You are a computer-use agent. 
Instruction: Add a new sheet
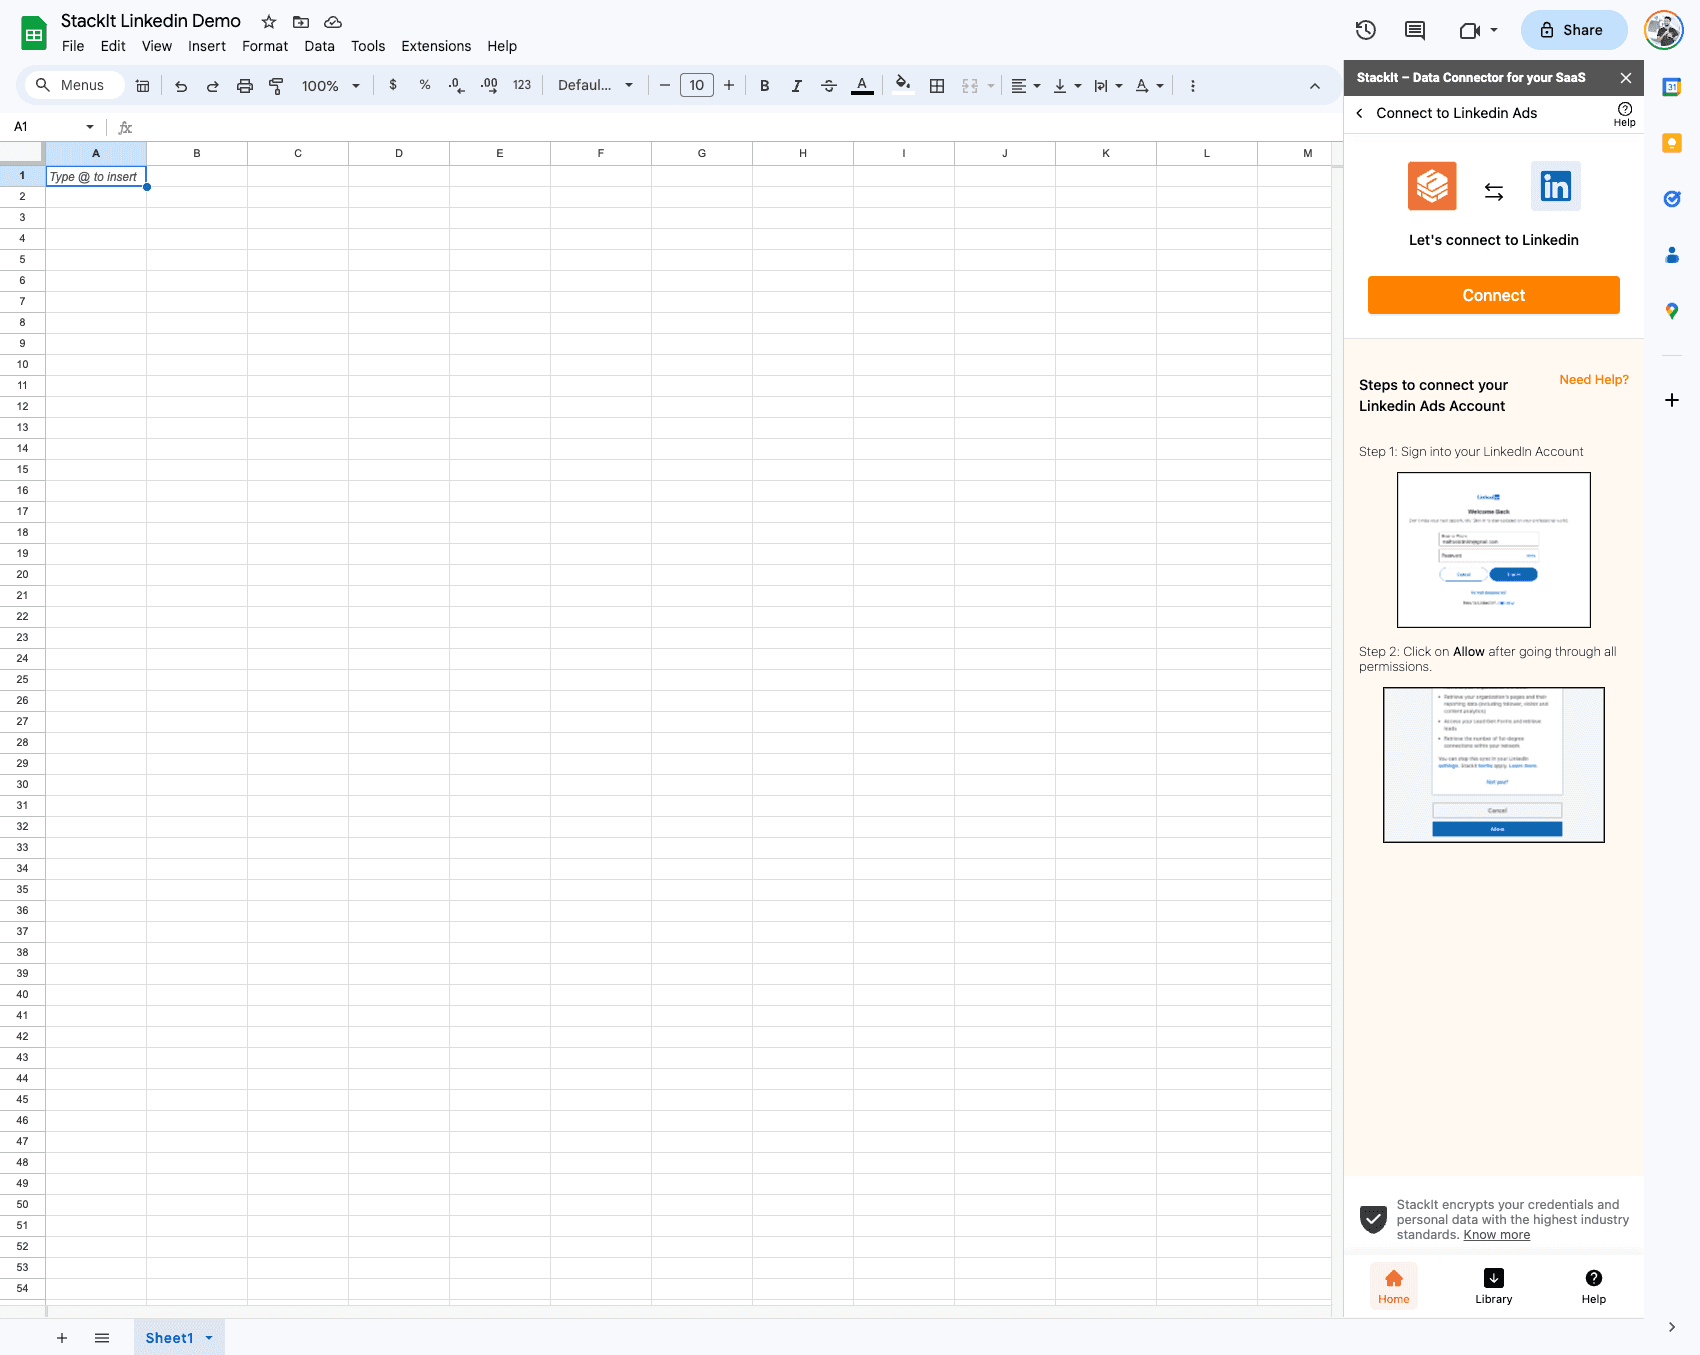click(62, 1338)
